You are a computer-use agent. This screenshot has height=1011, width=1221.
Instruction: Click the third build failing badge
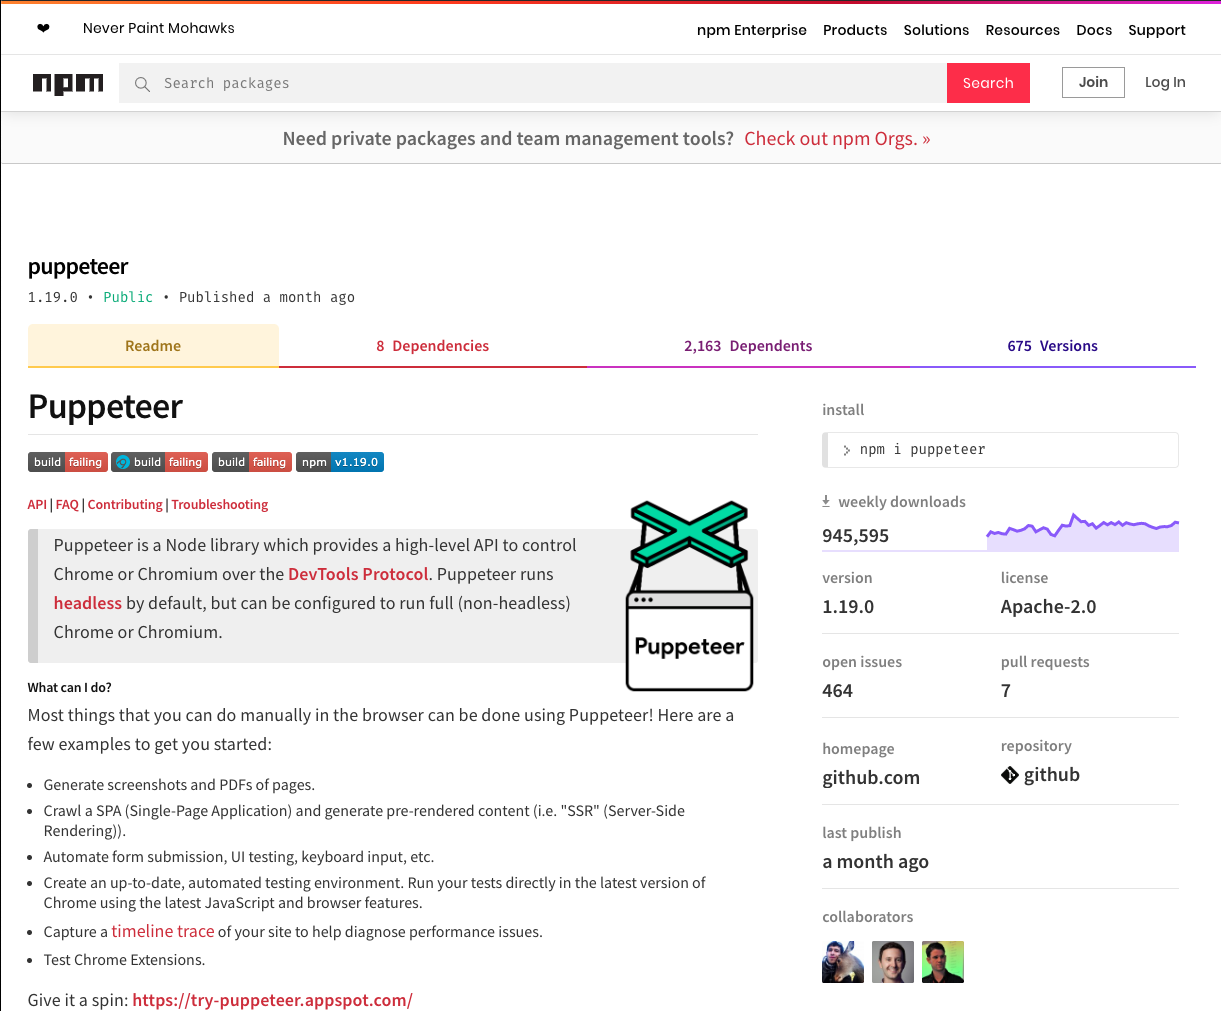251,462
